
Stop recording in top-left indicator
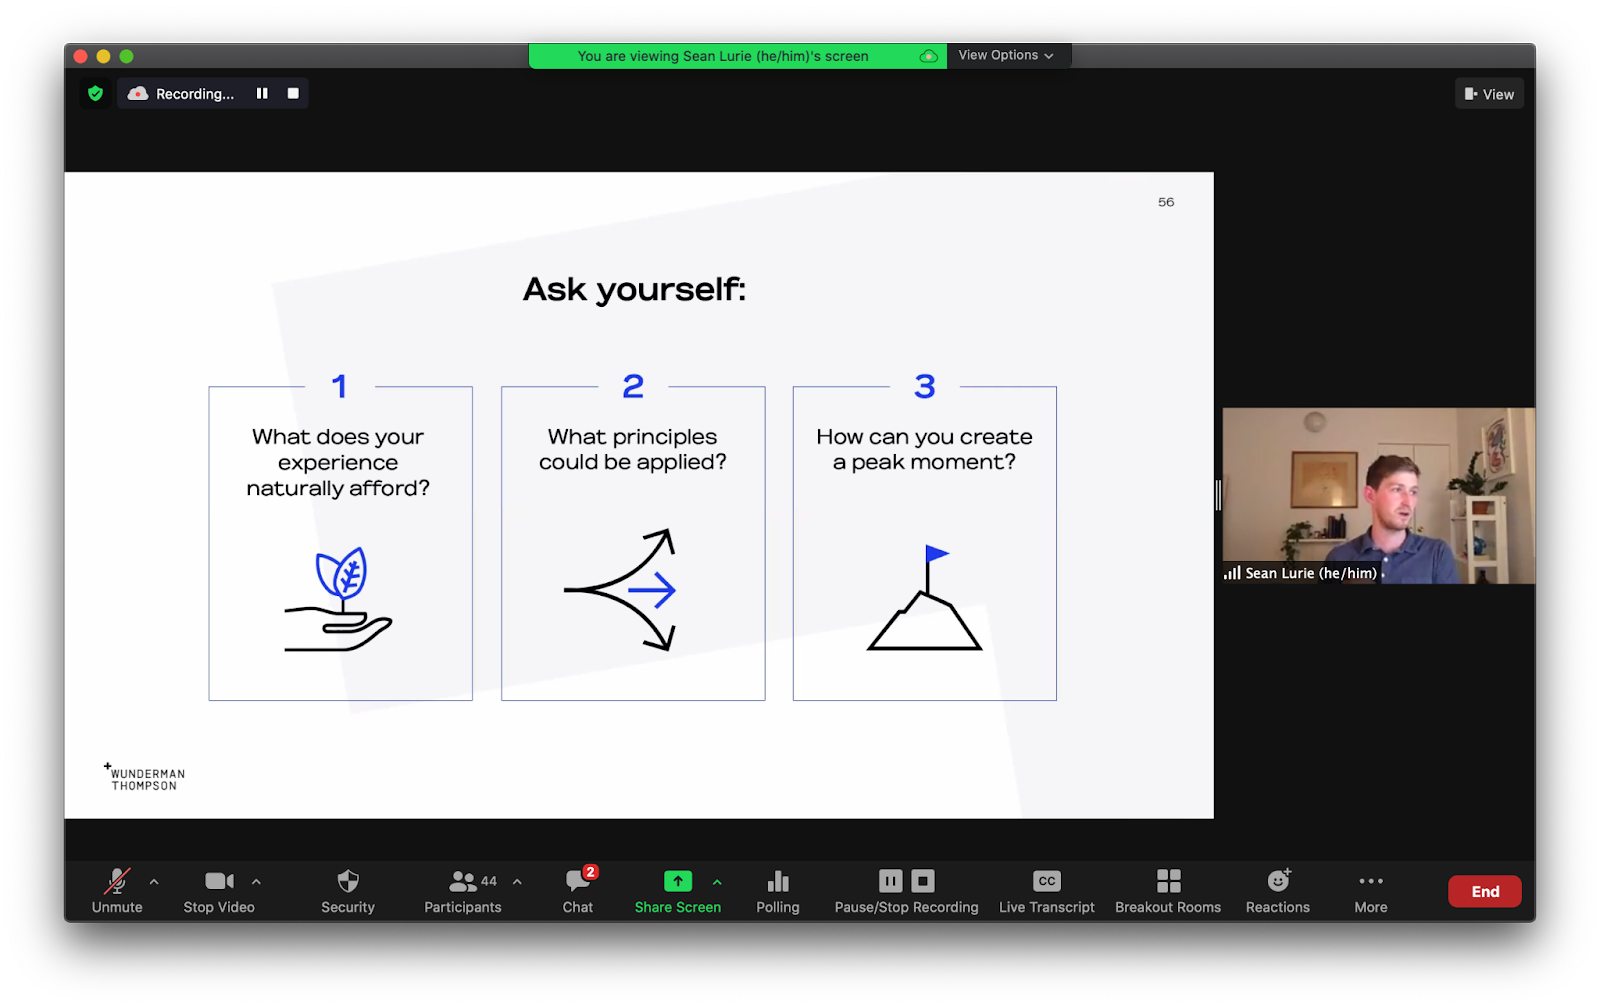pyautogui.click(x=293, y=94)
